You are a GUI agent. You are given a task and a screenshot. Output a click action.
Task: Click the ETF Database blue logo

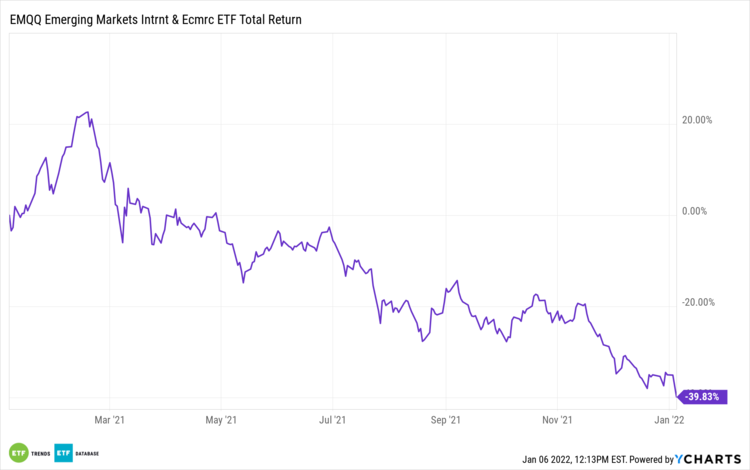(x=64, y=452)
